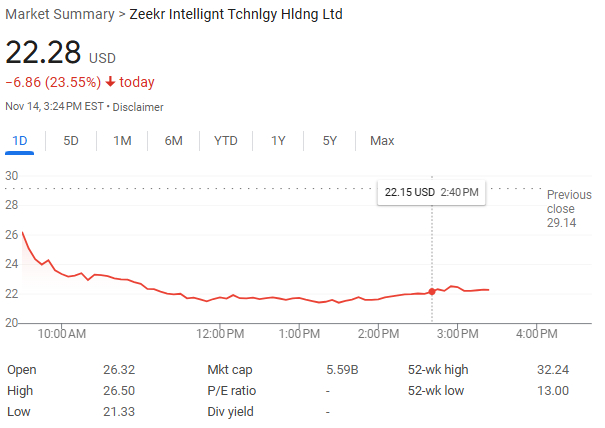The image size is (605, 428).
Task: Click the 12:00 PM axis label
Action: (x=220, y=333)
